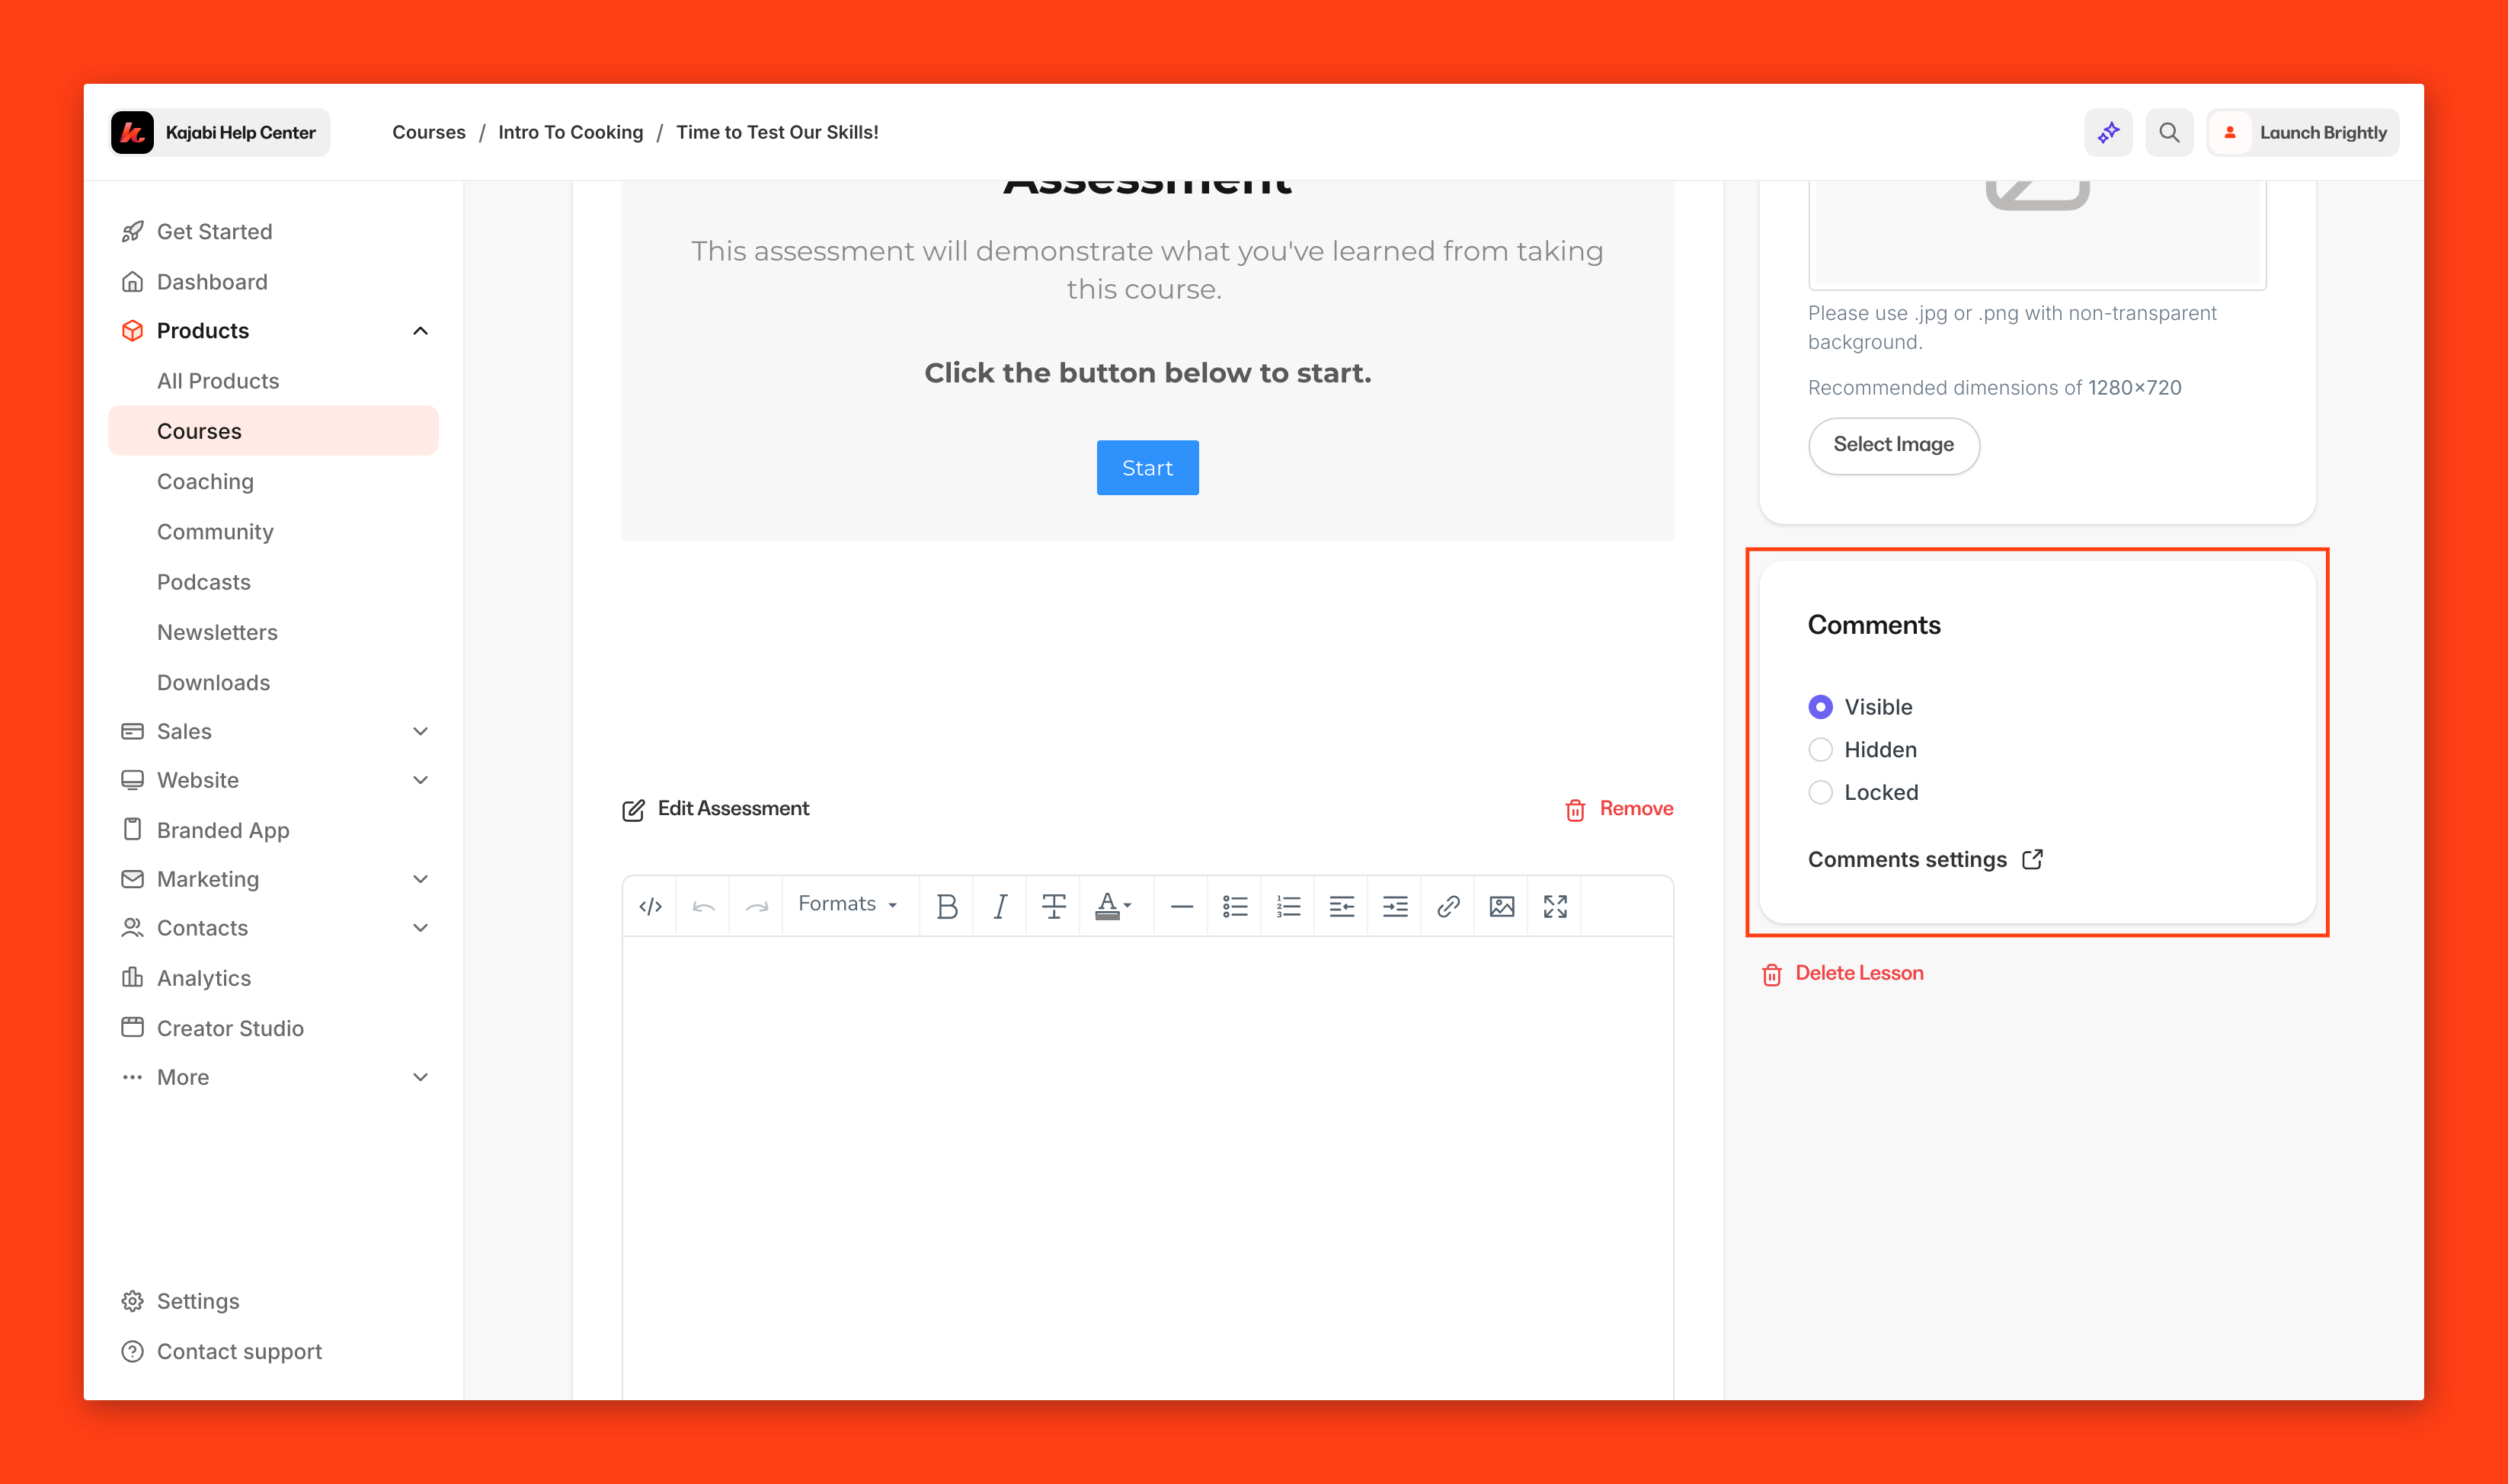The image size is (2508, 1484).
Task: Click the strikethrough formatting icon
Action: 1053,906
